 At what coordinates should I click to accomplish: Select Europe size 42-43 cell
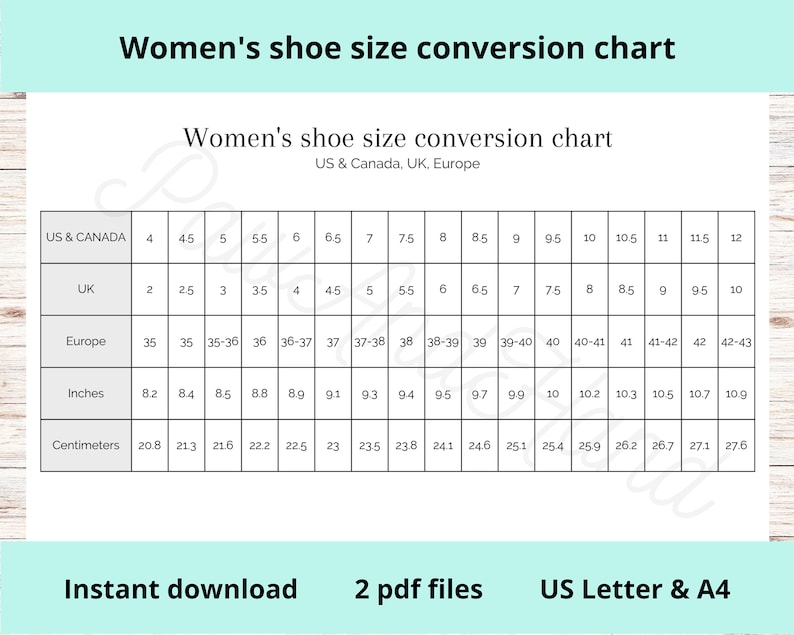[736, 341]
